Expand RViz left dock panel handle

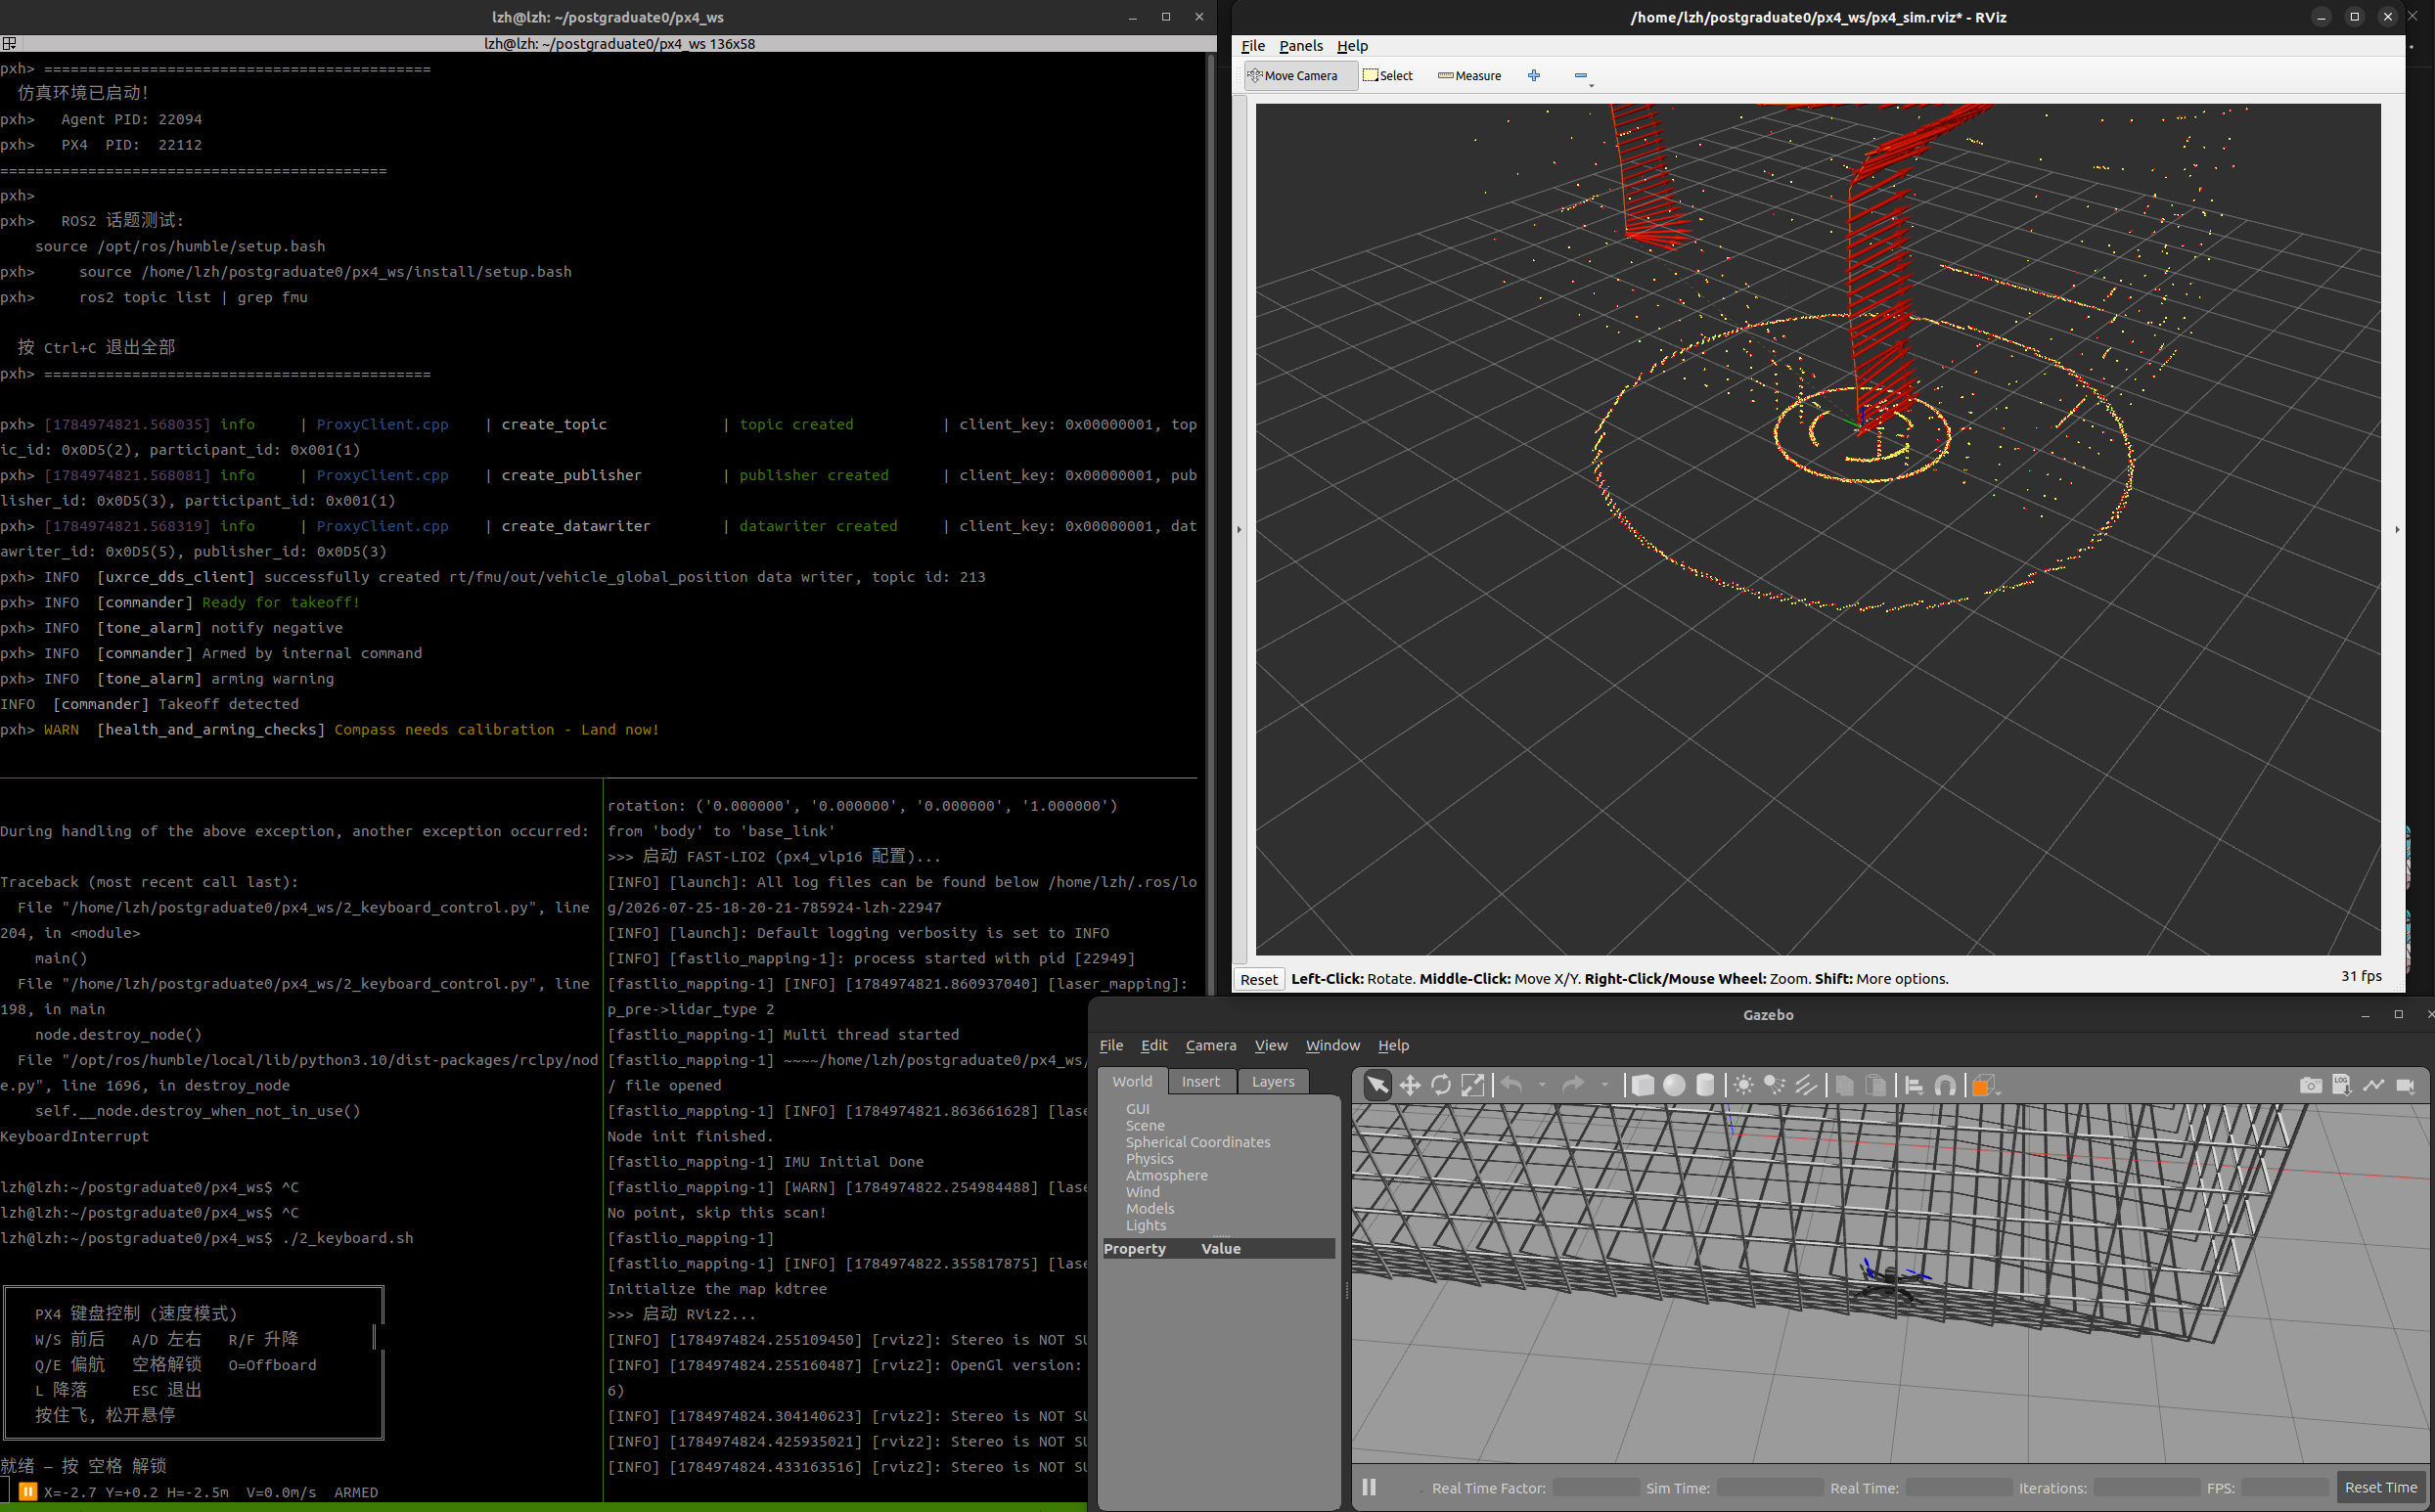click(x=1239, y=530)
